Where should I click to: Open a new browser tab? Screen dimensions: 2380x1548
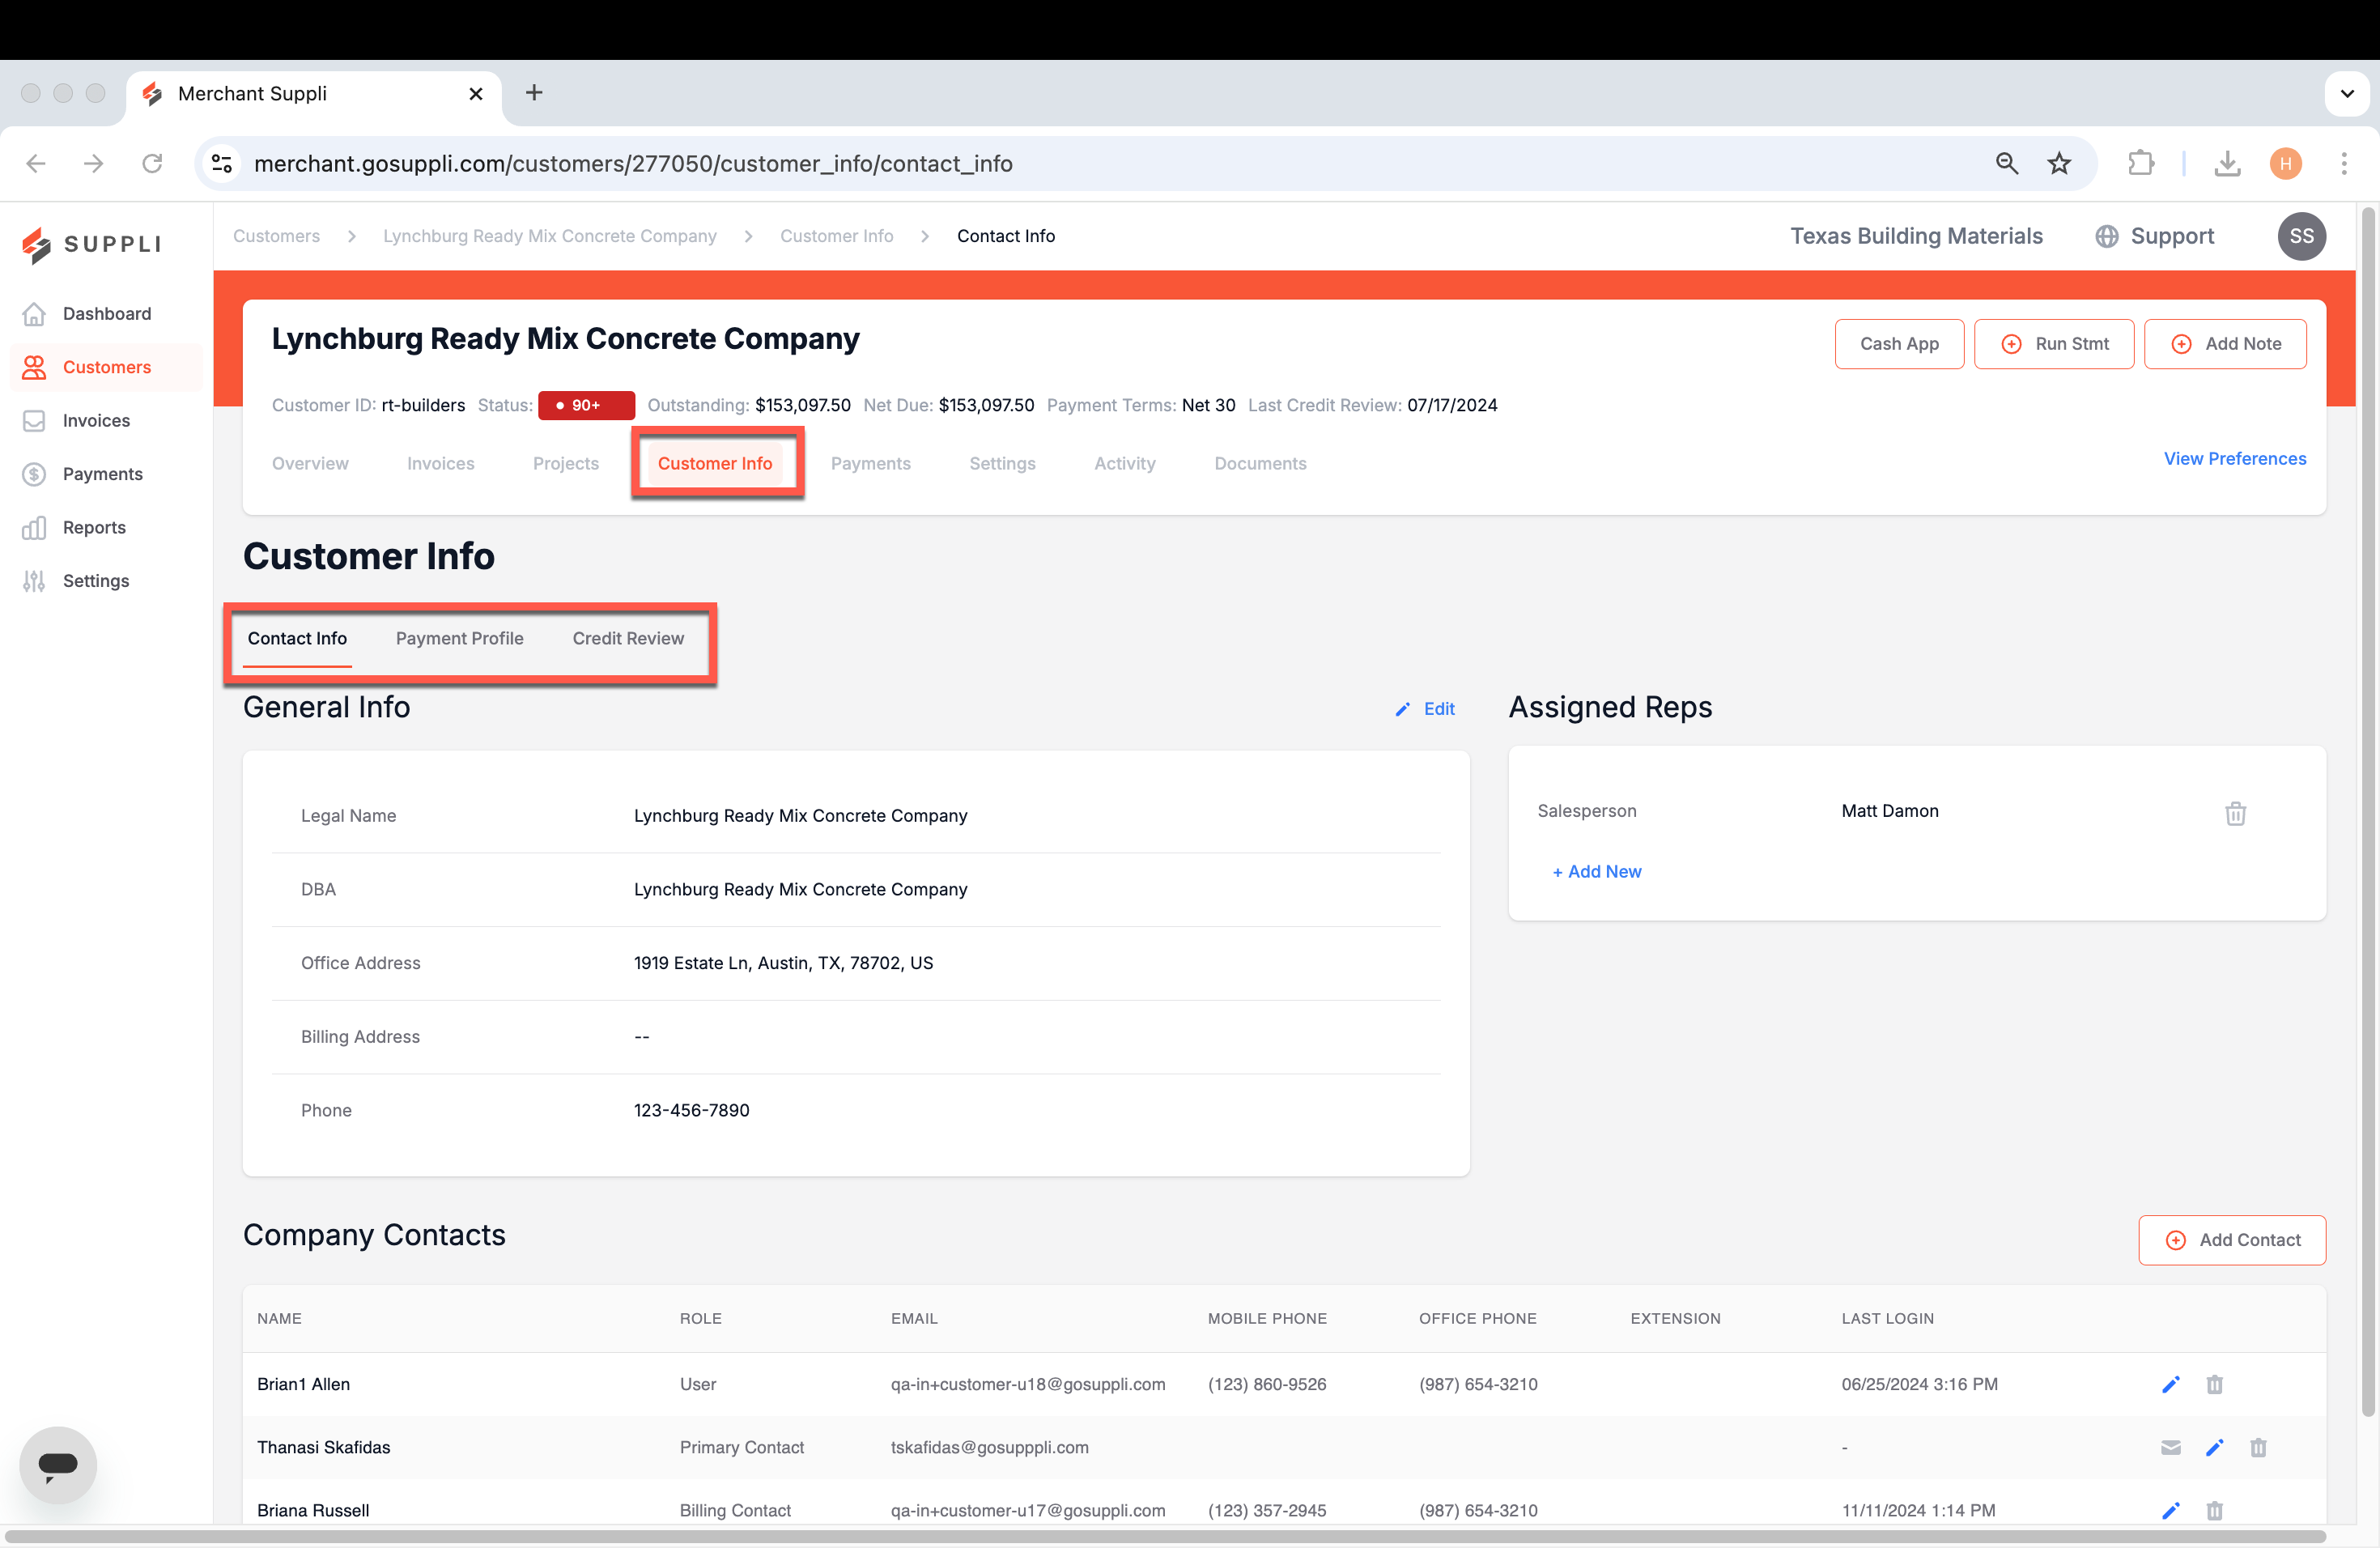coord(534,93)
